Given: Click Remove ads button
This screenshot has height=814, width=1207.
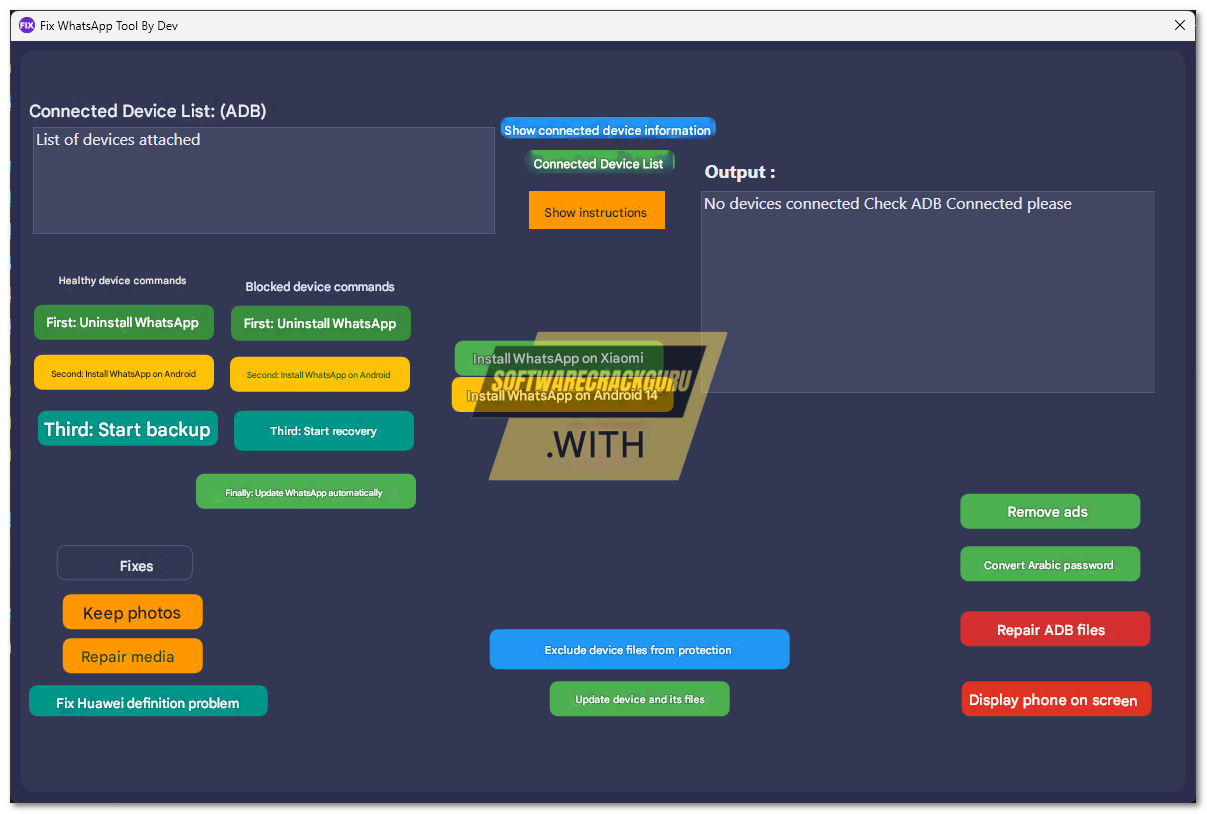Looking at the screenshot, I should point(1050,511).
